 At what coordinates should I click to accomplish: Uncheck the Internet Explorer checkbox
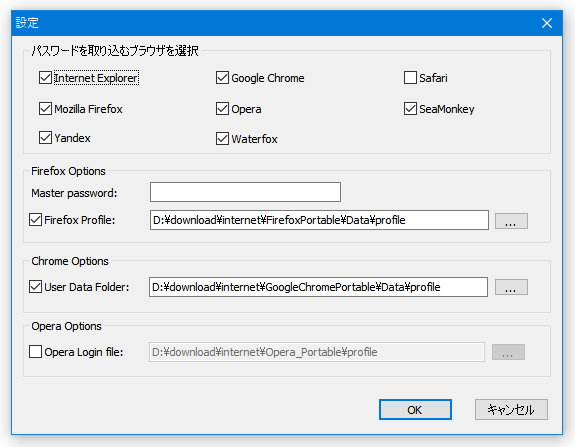click(45, 78)
